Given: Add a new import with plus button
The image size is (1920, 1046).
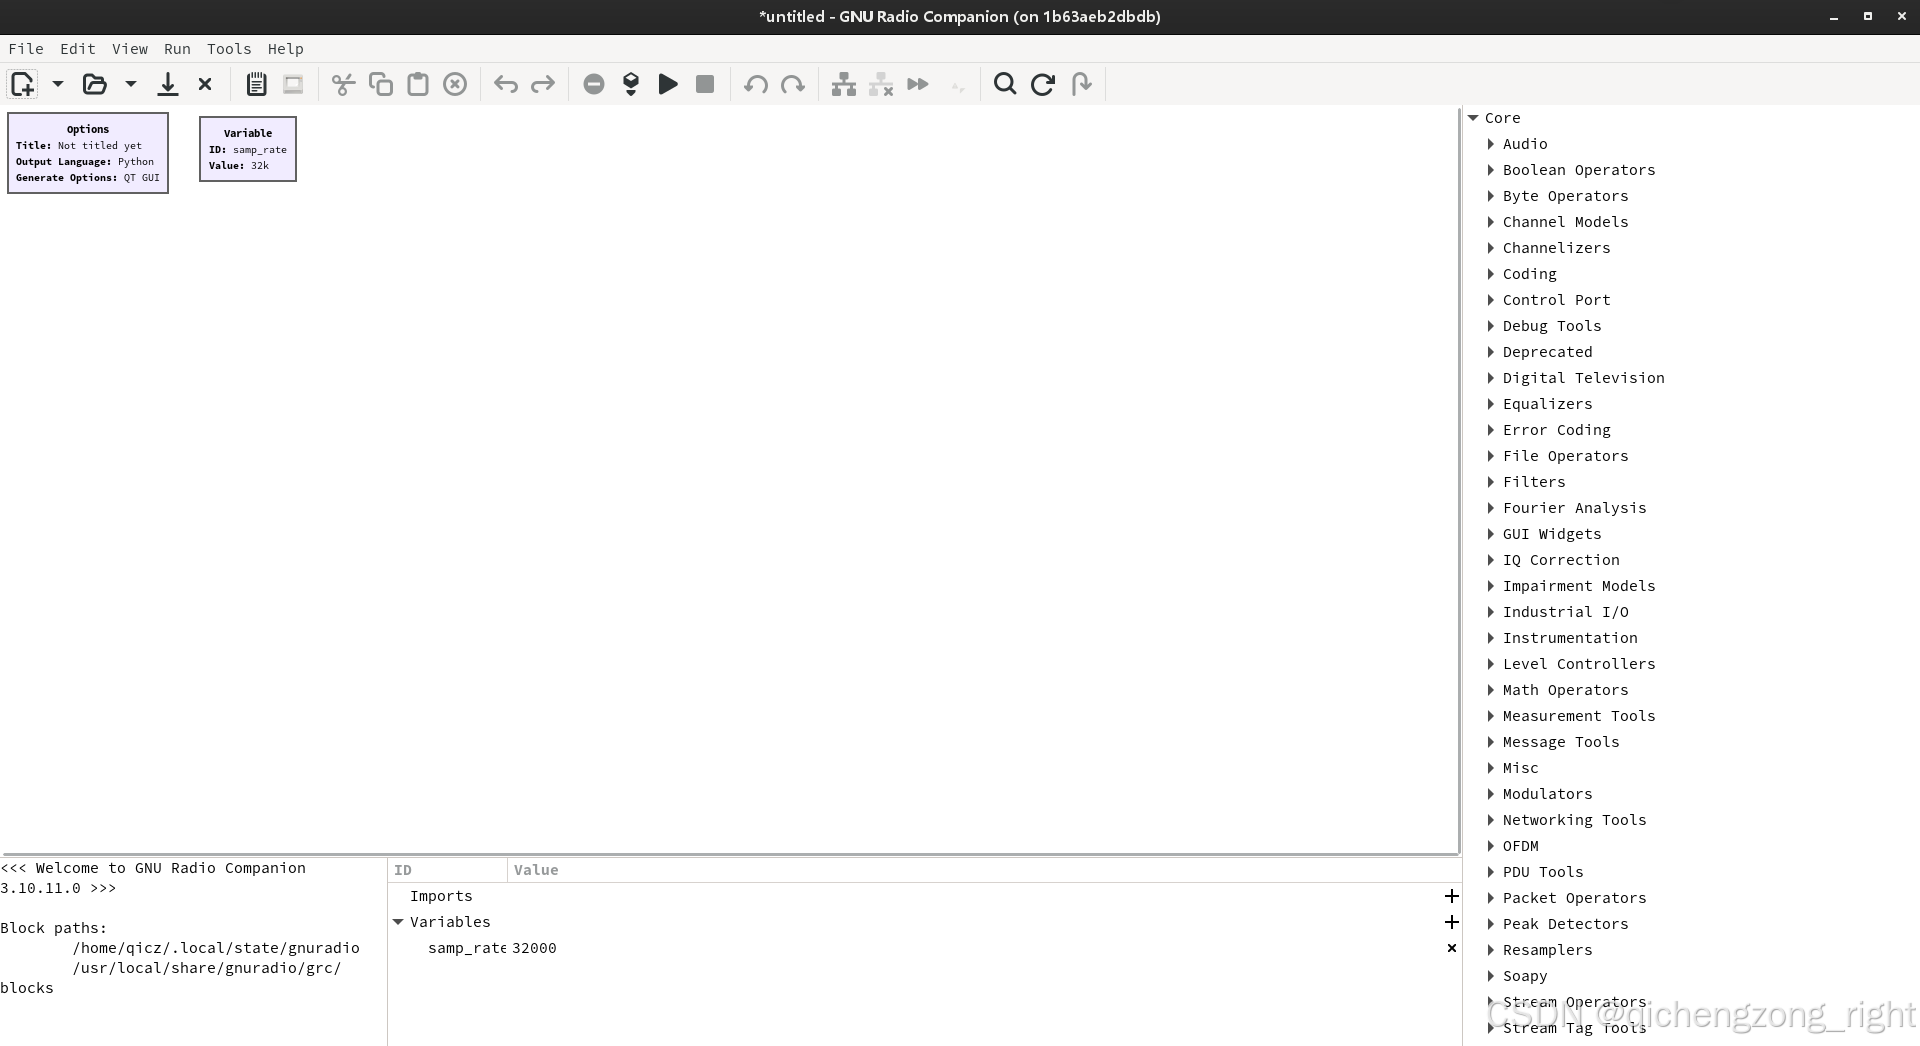Looking at the screenshot, I should 1452,896.
